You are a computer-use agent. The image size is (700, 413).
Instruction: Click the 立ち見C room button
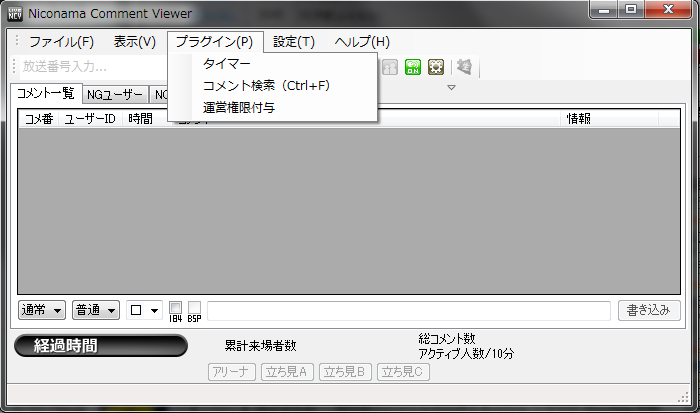(403, 372)
